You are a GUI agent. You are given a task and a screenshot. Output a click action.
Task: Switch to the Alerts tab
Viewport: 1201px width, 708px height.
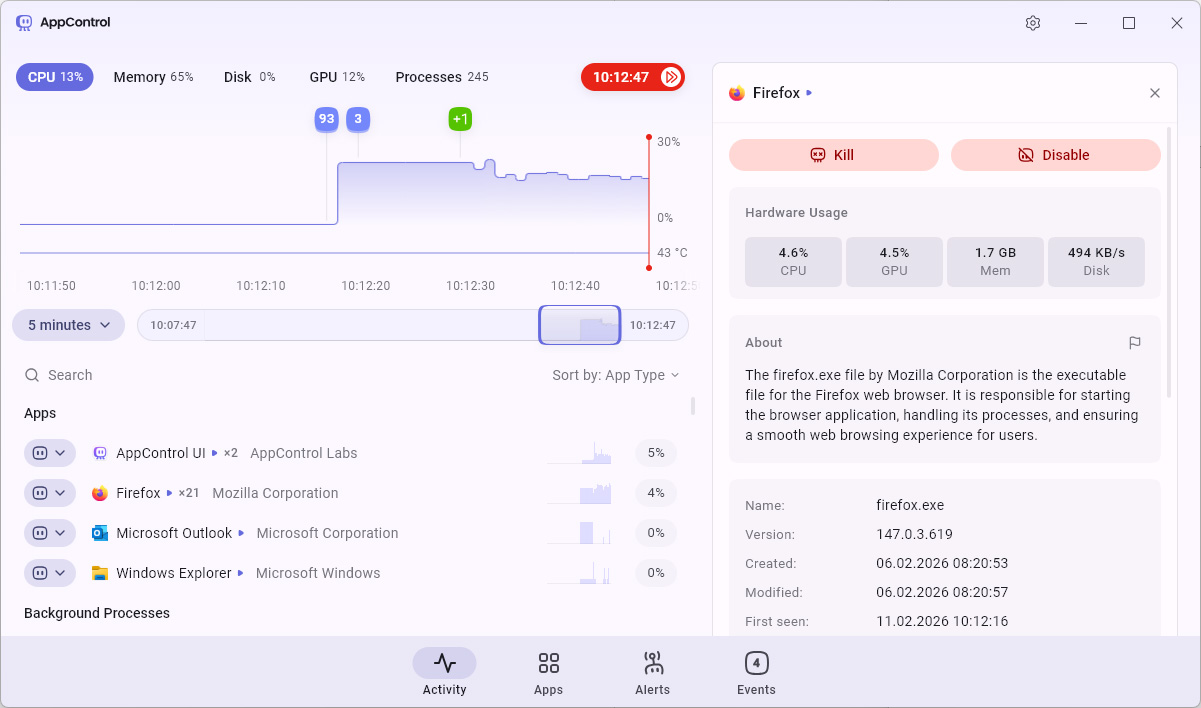point(652,672)
